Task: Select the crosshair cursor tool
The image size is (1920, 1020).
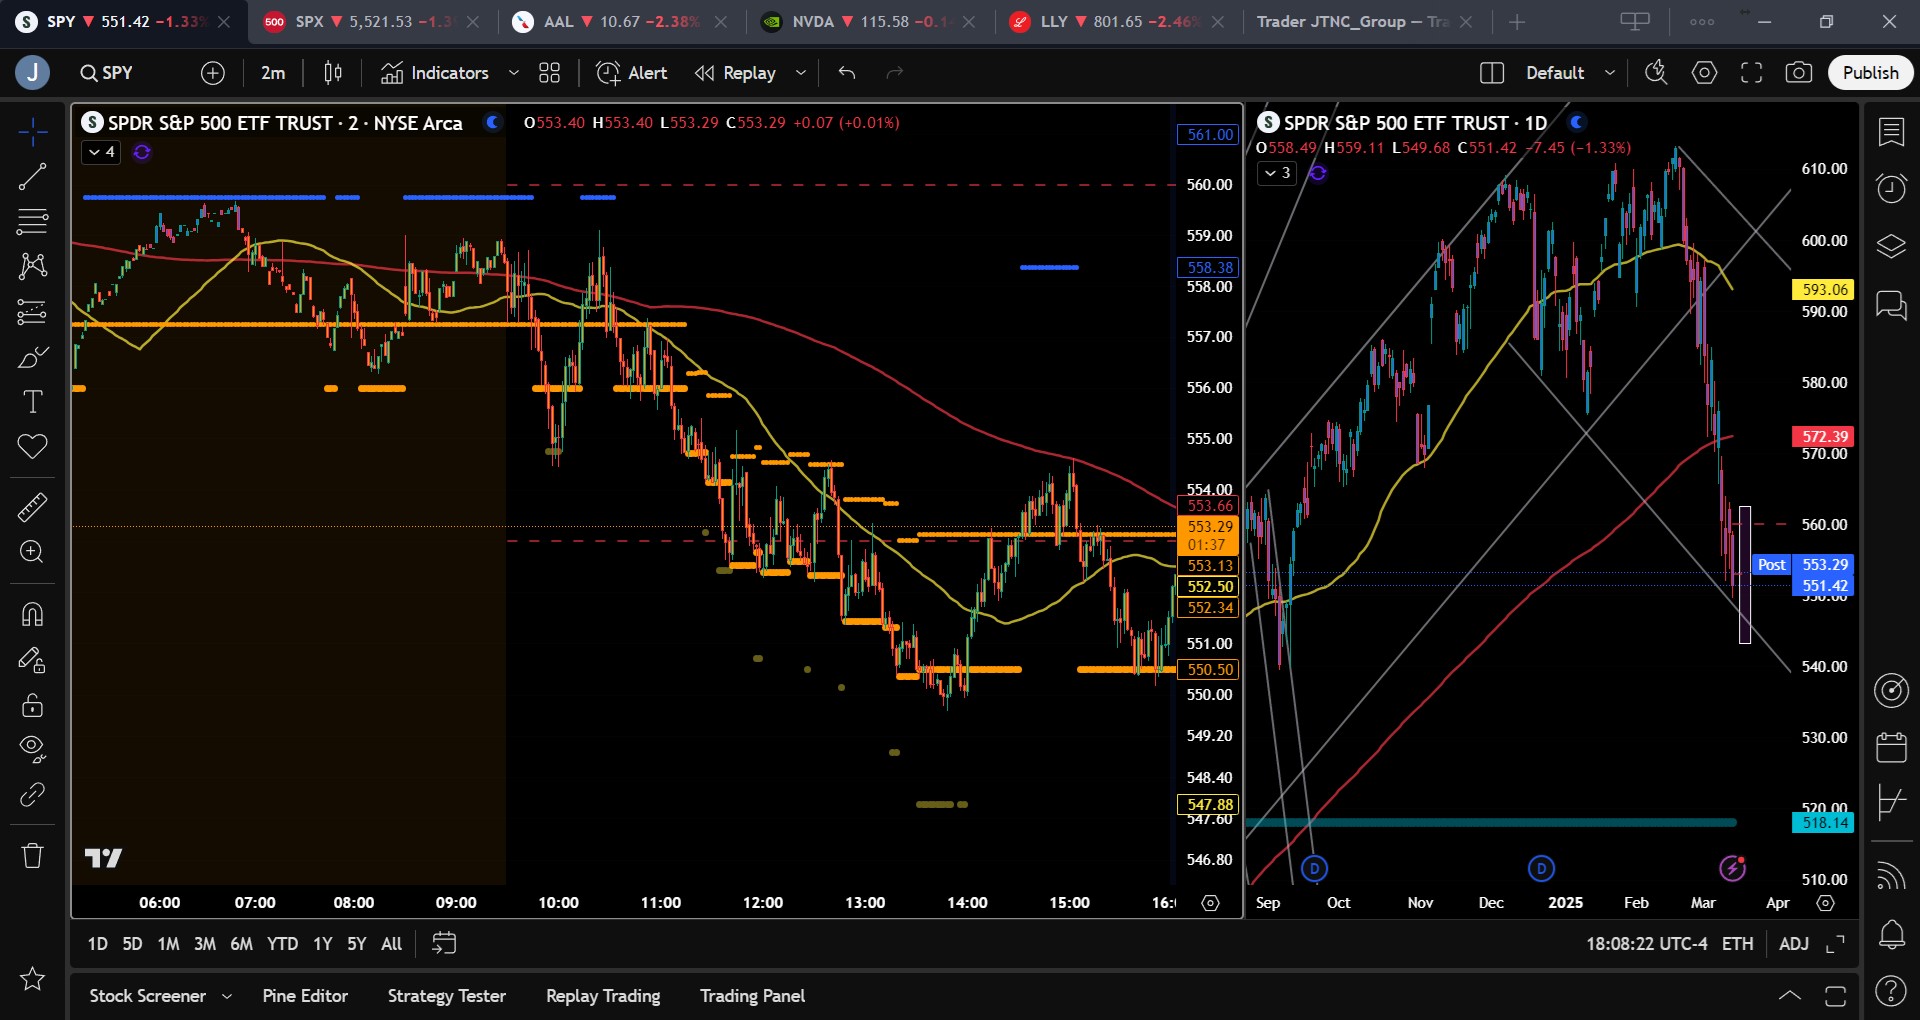Action: click(33, 131)
